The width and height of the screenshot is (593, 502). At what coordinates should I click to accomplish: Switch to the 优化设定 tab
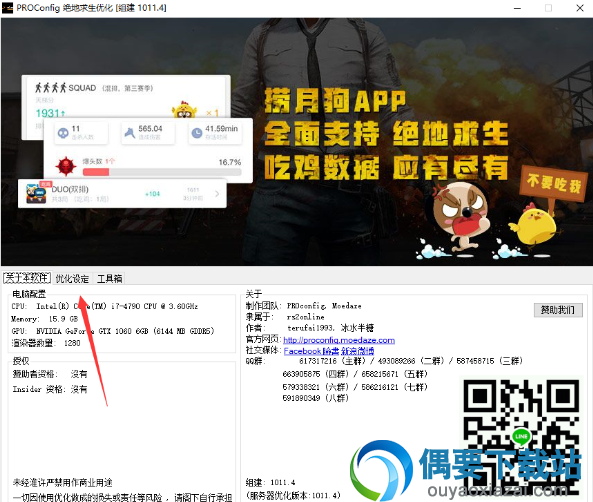coord(72,279)
